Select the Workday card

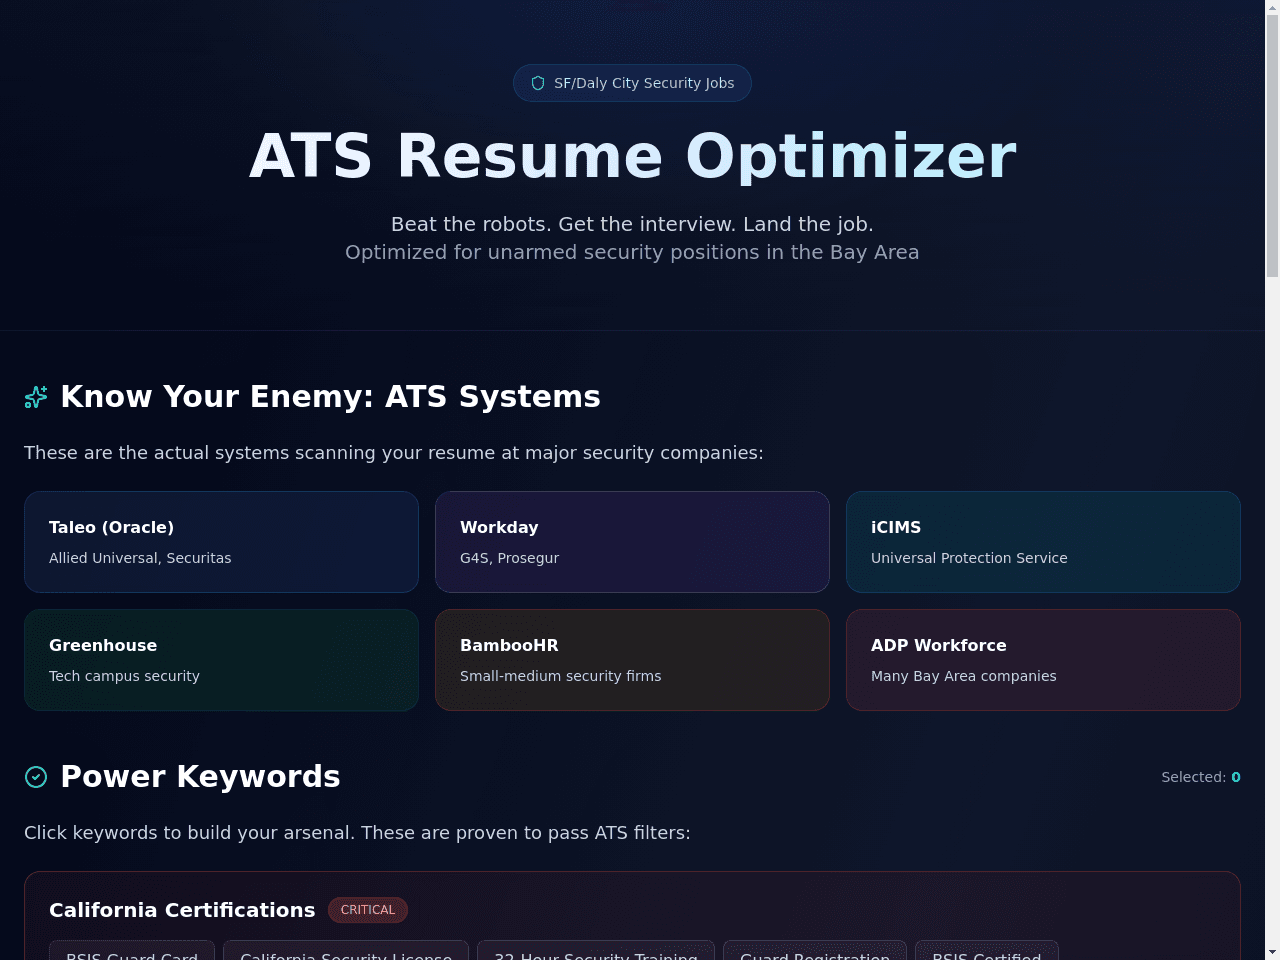click(632, 542)
